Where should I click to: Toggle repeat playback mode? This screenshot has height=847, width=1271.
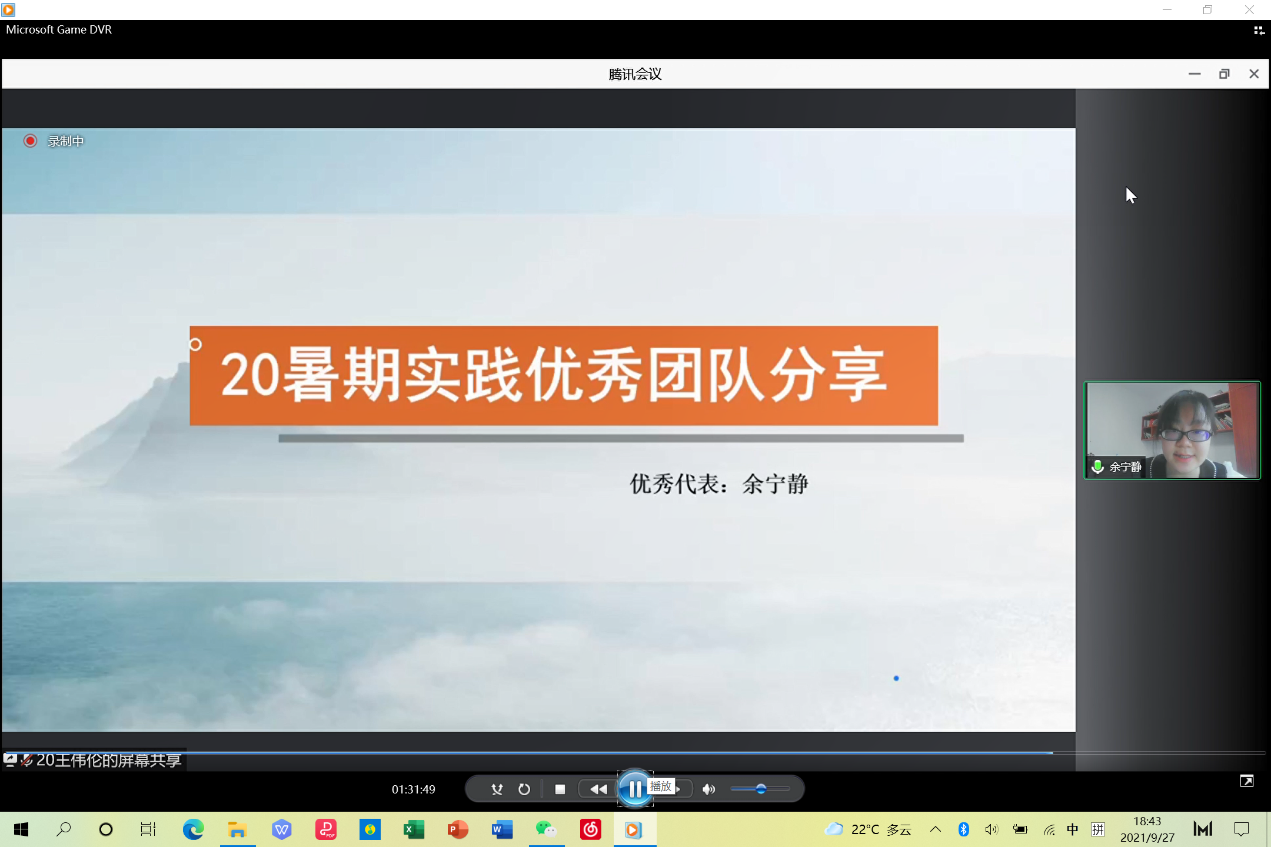click(x=524, y=789)
